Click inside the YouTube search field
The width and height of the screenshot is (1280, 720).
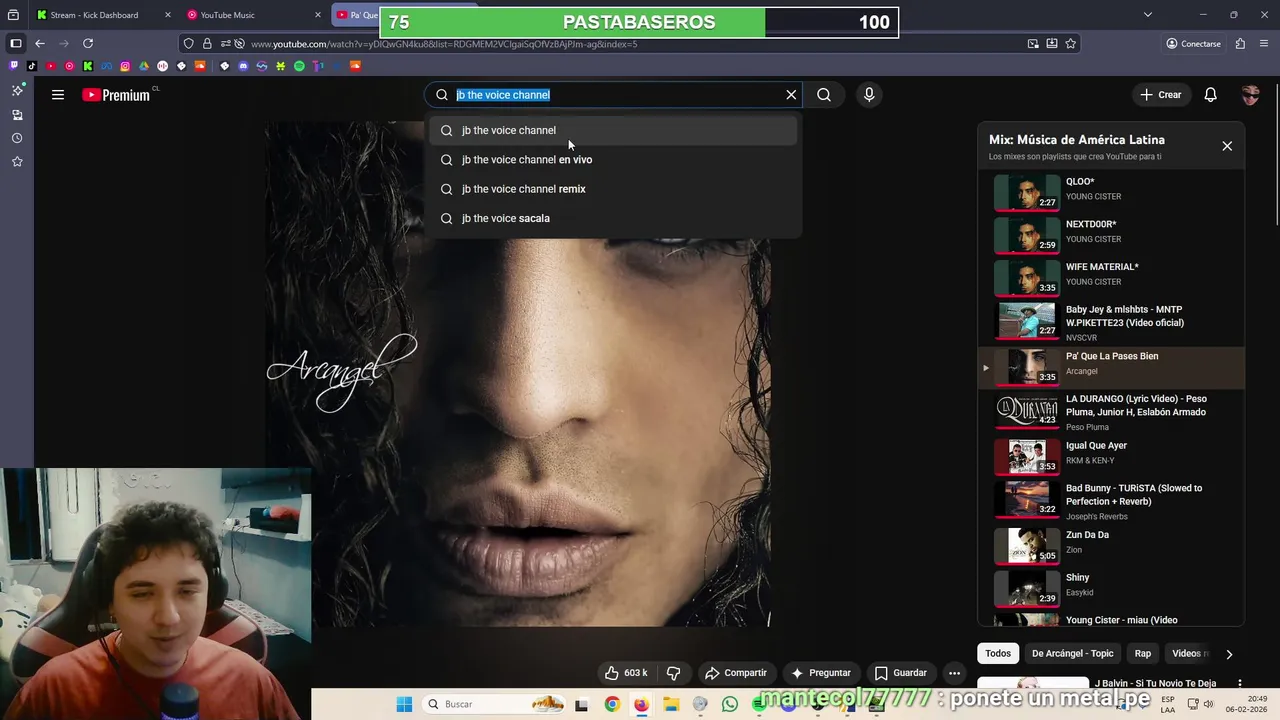click(x=615, y=95)
